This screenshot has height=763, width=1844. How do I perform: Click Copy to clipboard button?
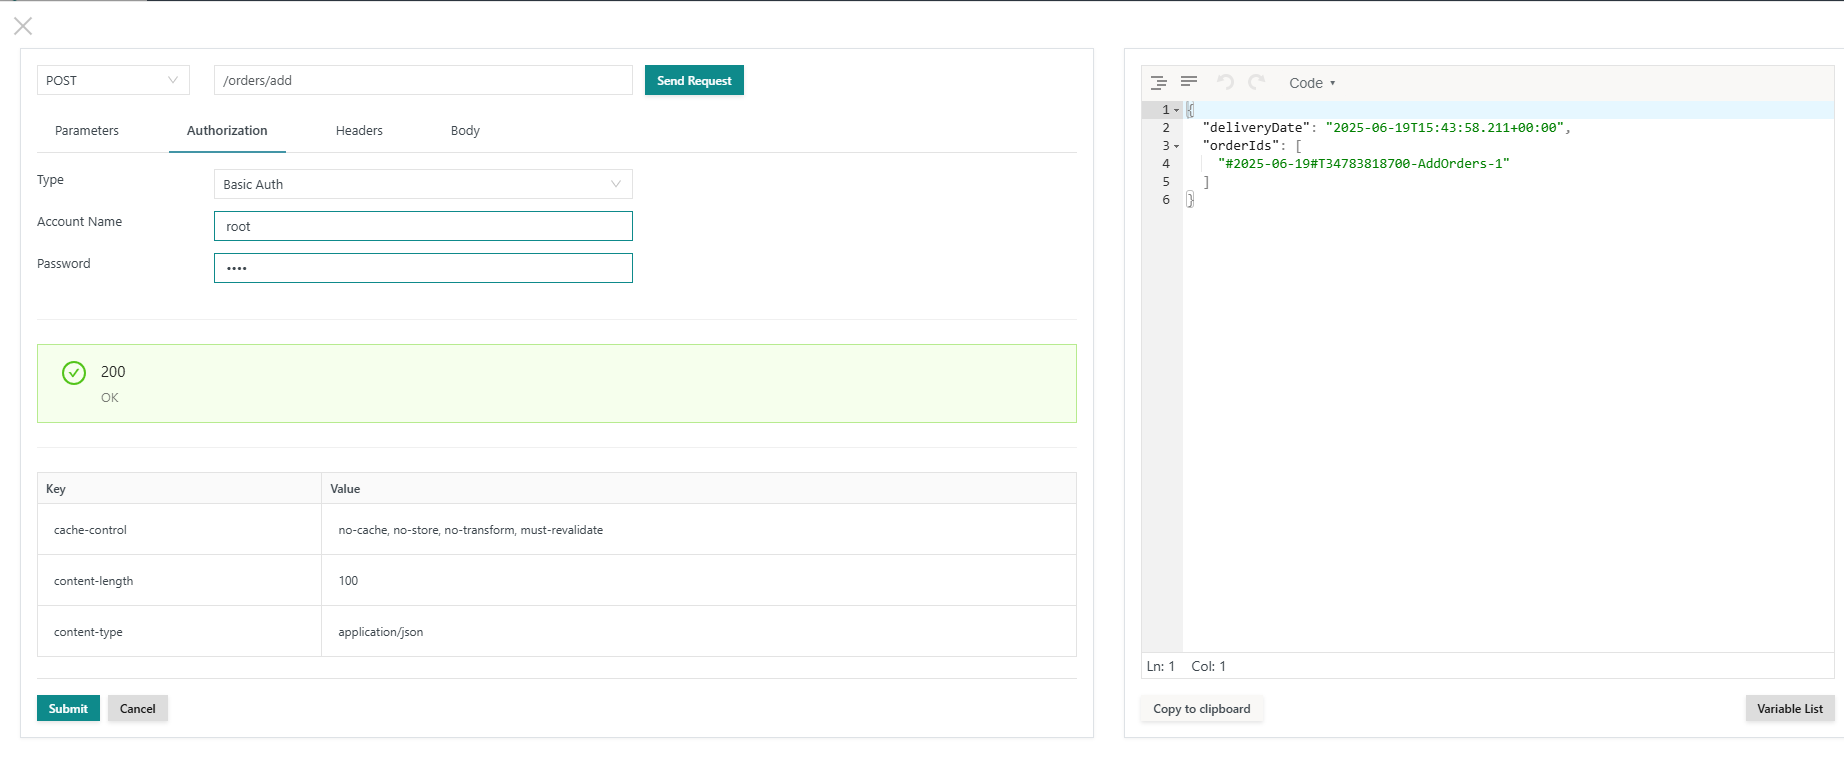[x=1202, y=708]
